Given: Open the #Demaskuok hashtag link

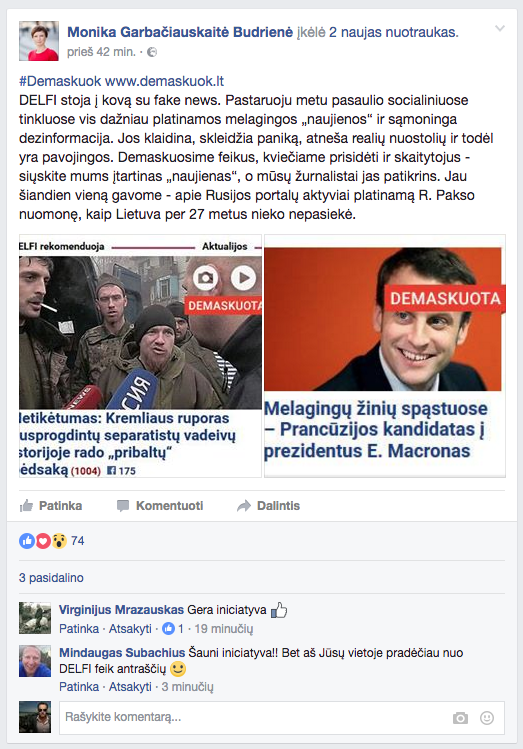Looking at the screenshot, I should [60, 81].
